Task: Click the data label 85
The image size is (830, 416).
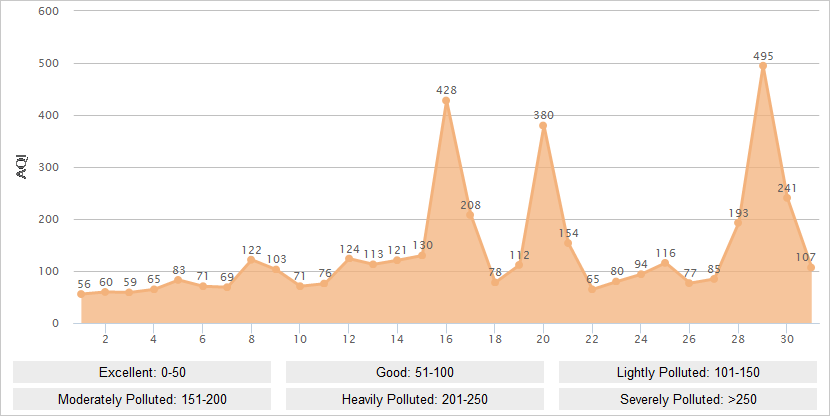Action: point(714,269)
